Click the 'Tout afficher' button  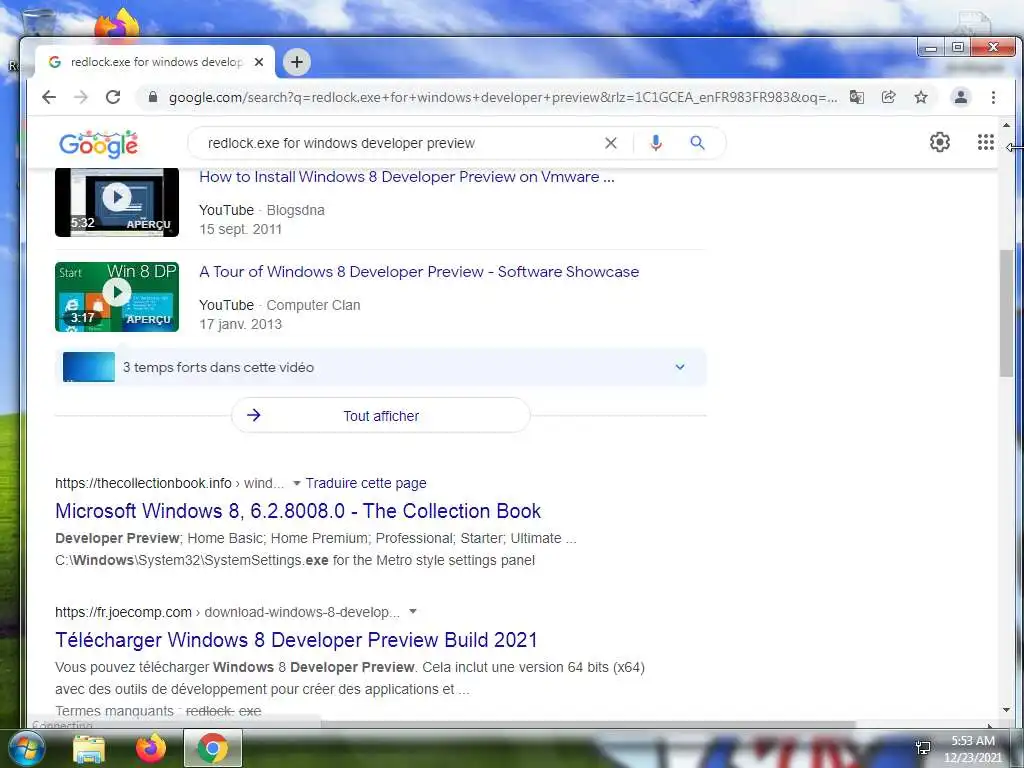click(x=381, y=415)
